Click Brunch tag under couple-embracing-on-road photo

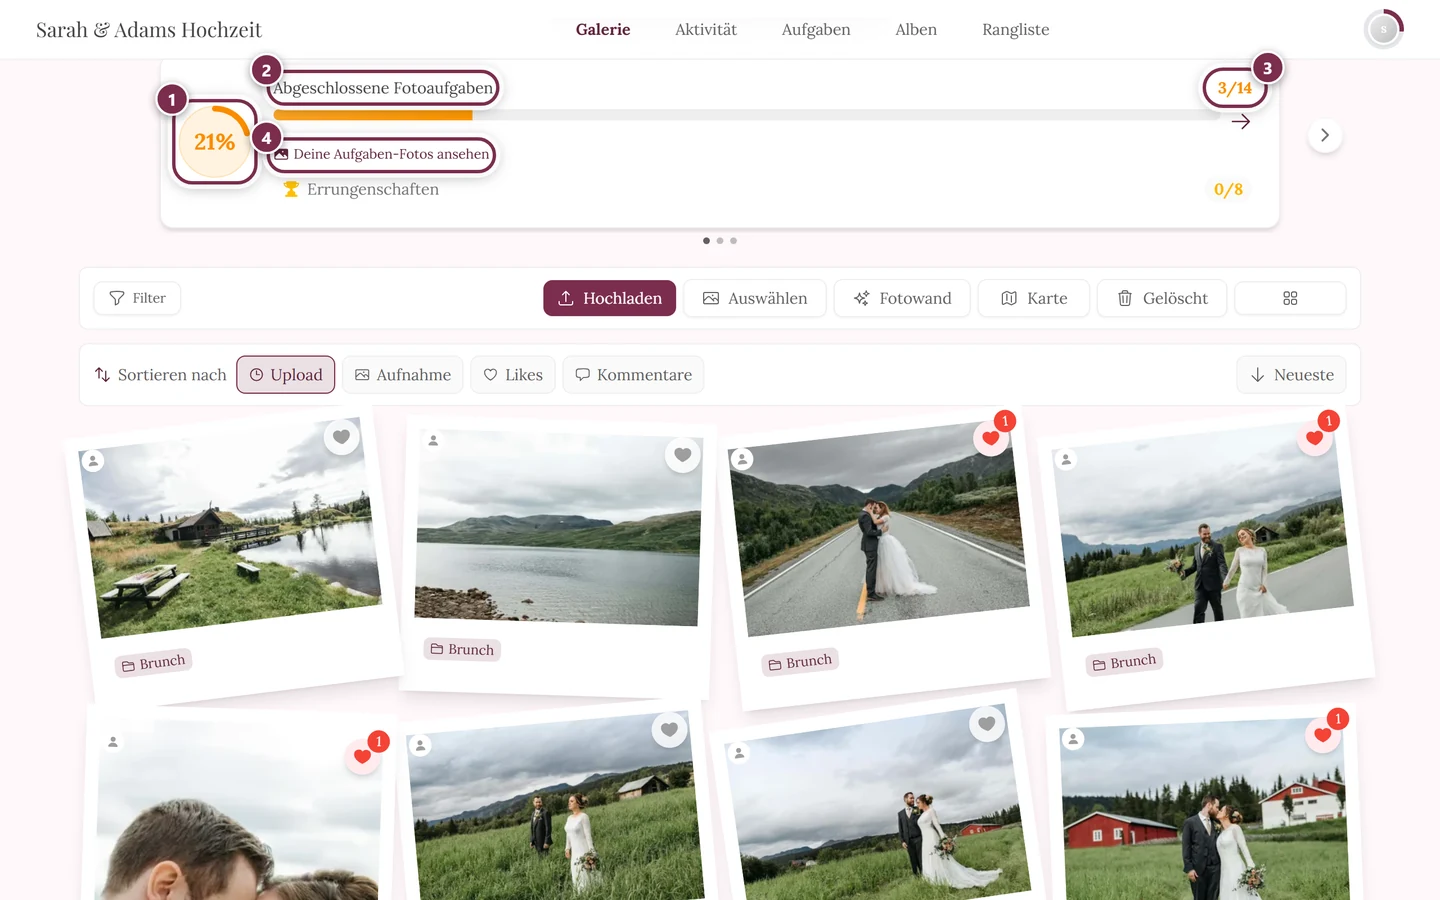(x=800, y=662)
